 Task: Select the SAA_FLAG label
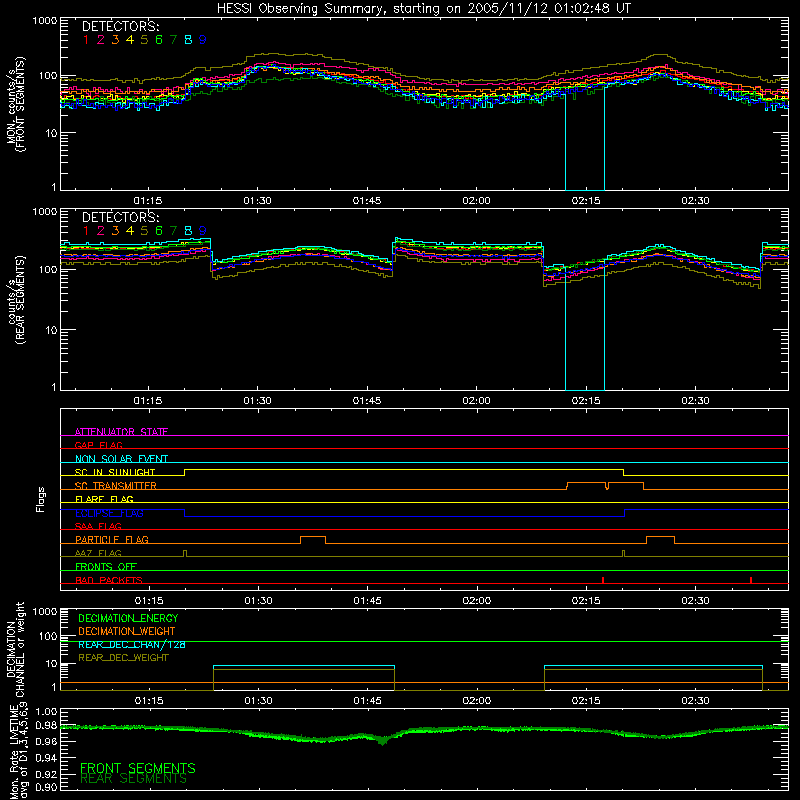(98, 526)
